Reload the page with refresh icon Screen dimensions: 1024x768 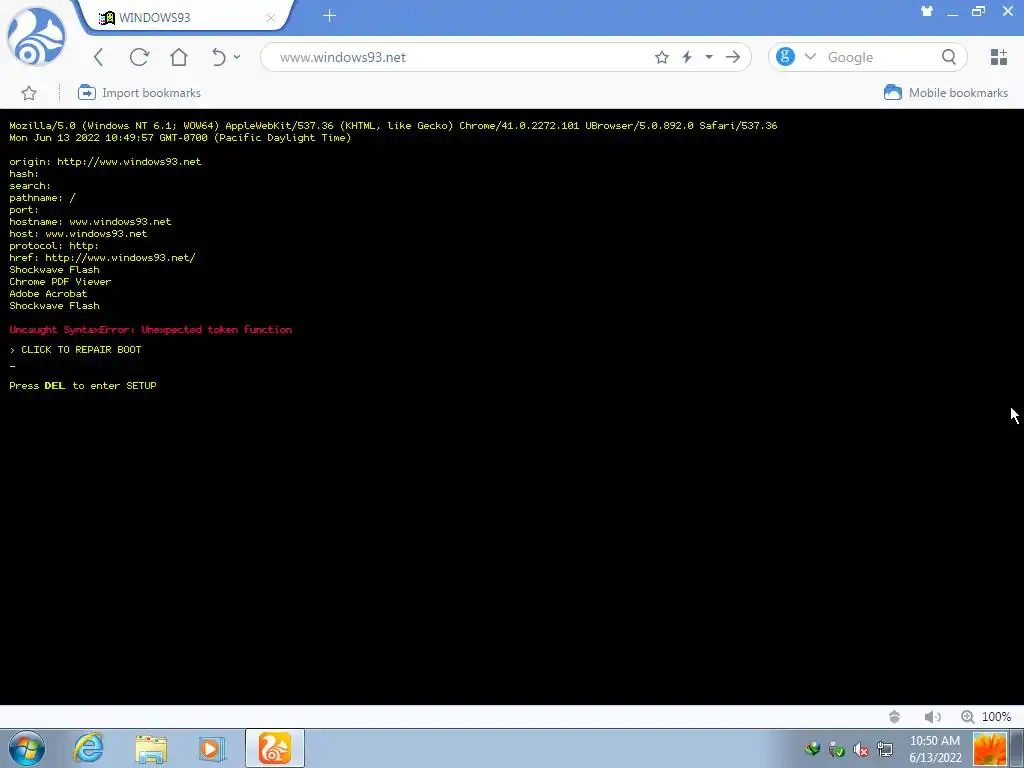tap(139, 57)
